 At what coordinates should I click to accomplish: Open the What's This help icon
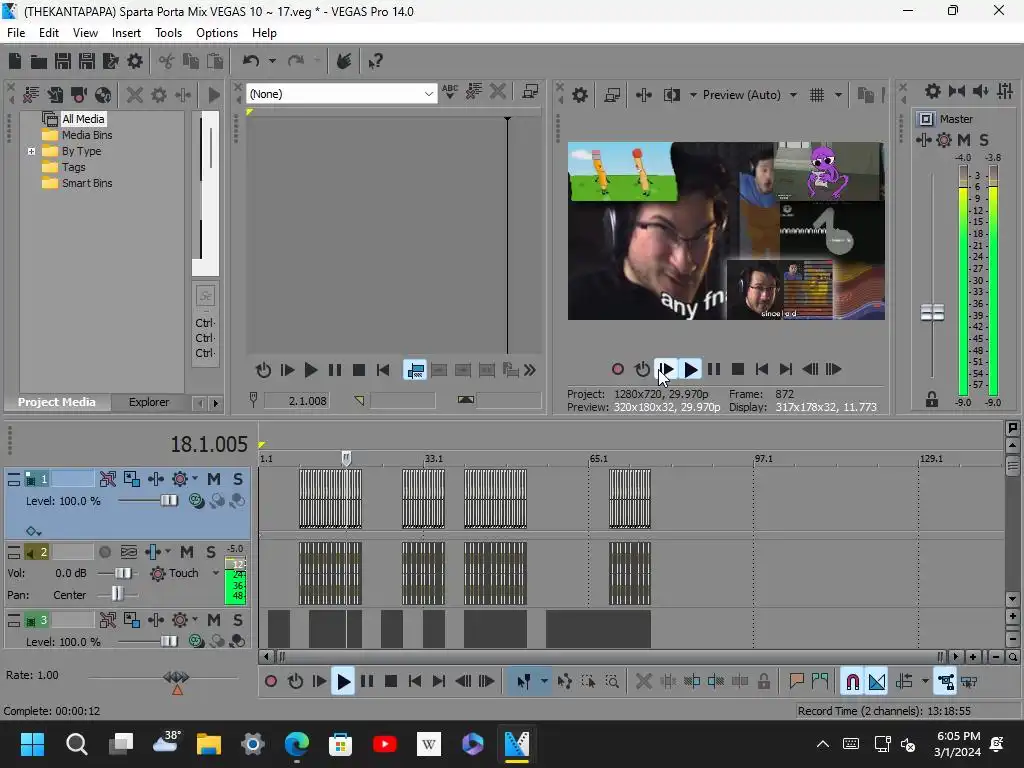375,61
